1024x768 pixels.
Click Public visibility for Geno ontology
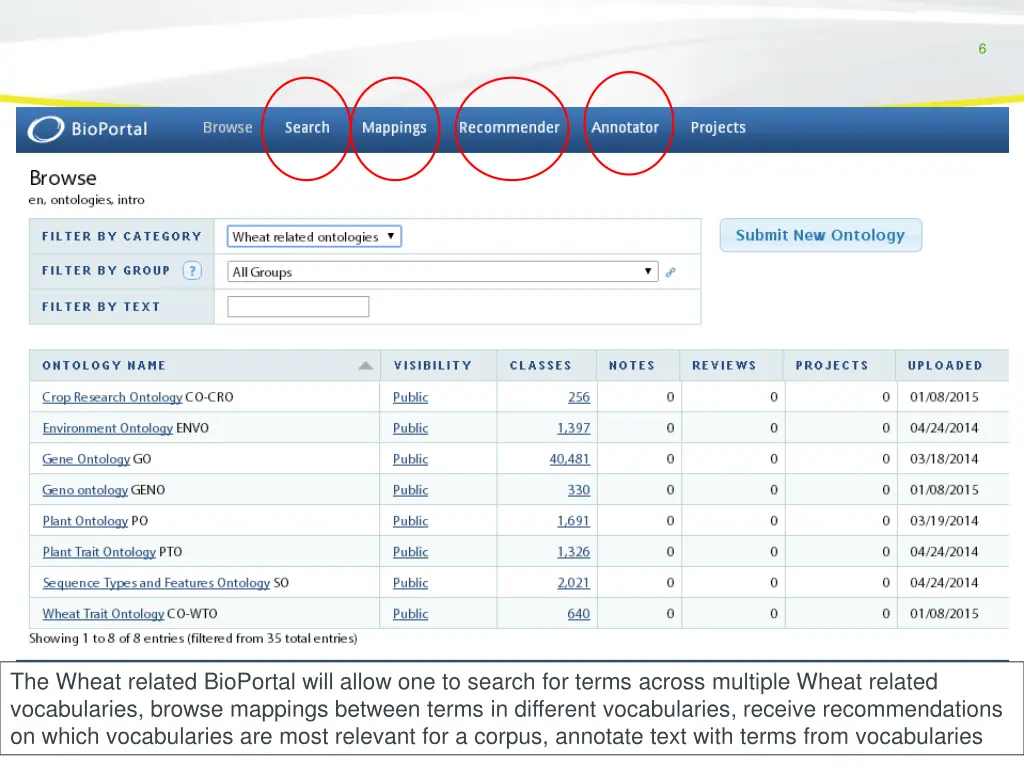410,490
